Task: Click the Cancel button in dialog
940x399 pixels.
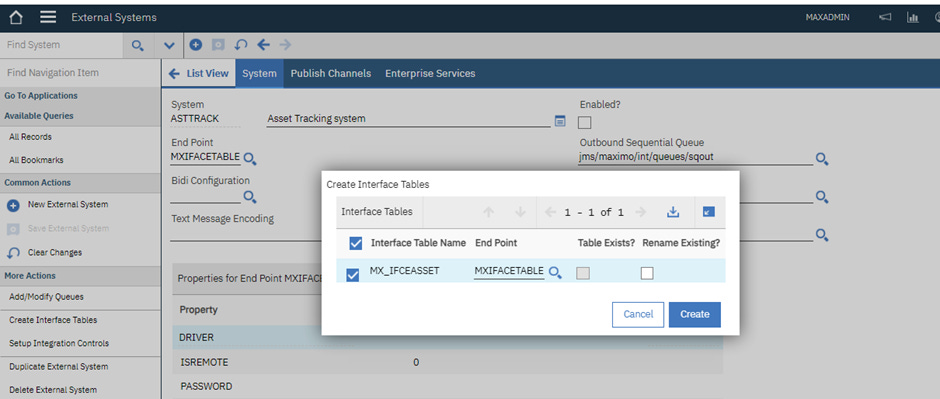Action: tap(638, 315)
